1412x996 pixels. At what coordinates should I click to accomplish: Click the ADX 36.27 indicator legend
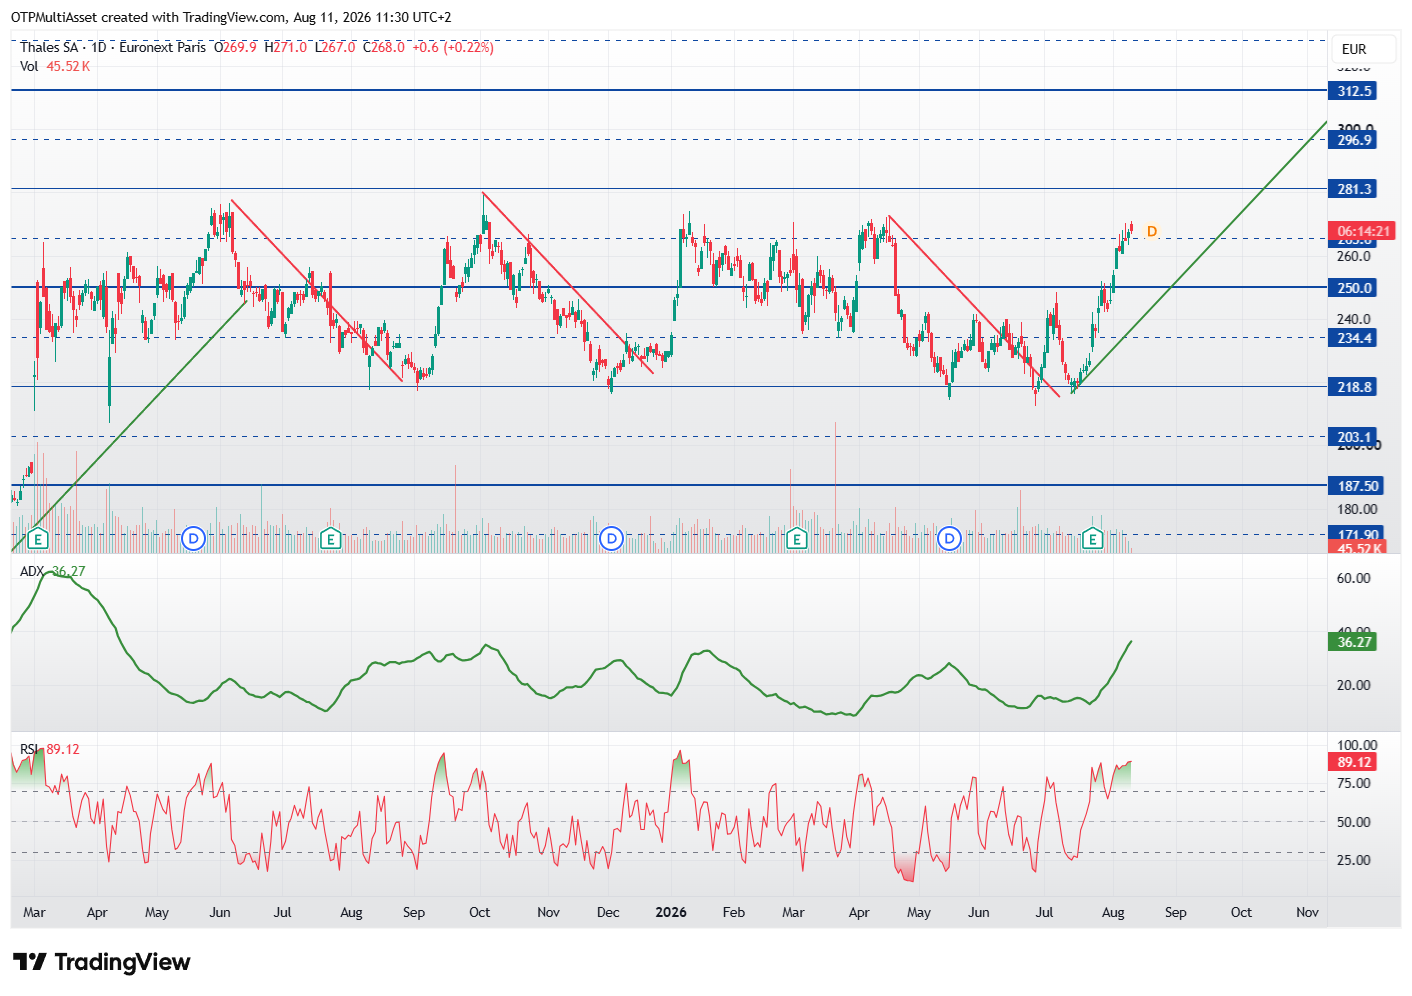click(x=53, y=571)
